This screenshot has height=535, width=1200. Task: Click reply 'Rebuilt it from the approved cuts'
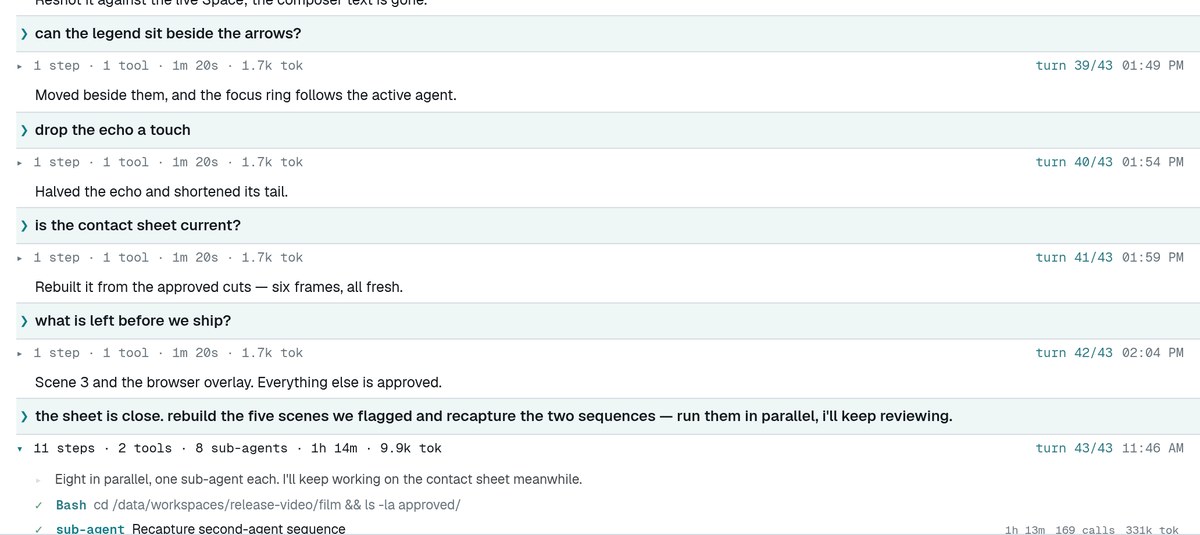[219, 287]
